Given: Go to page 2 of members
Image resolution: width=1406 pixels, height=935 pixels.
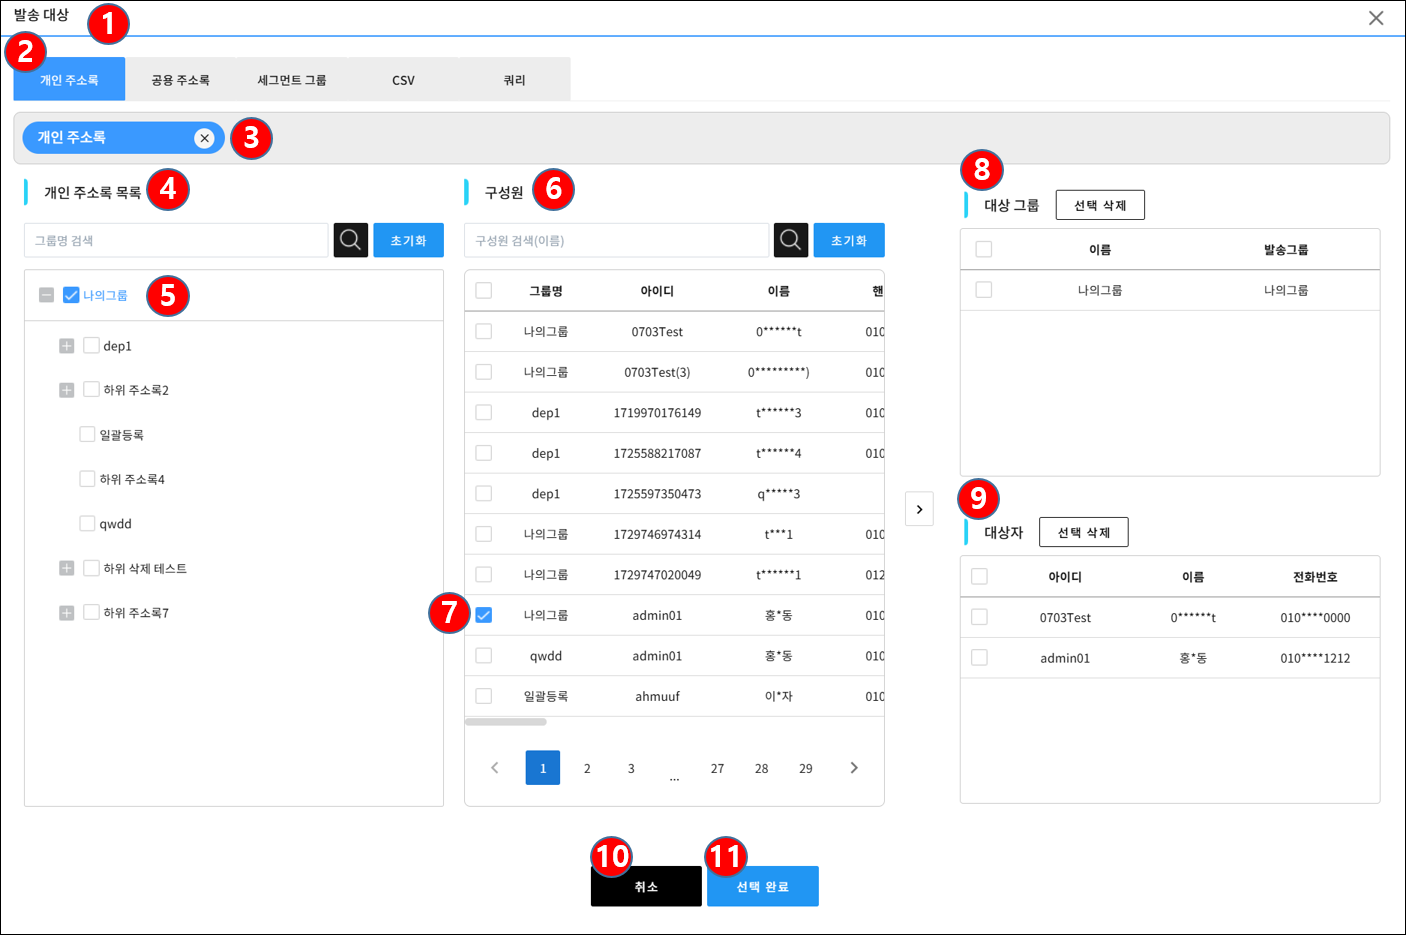Looking at the screenshot, I should 587,768.
